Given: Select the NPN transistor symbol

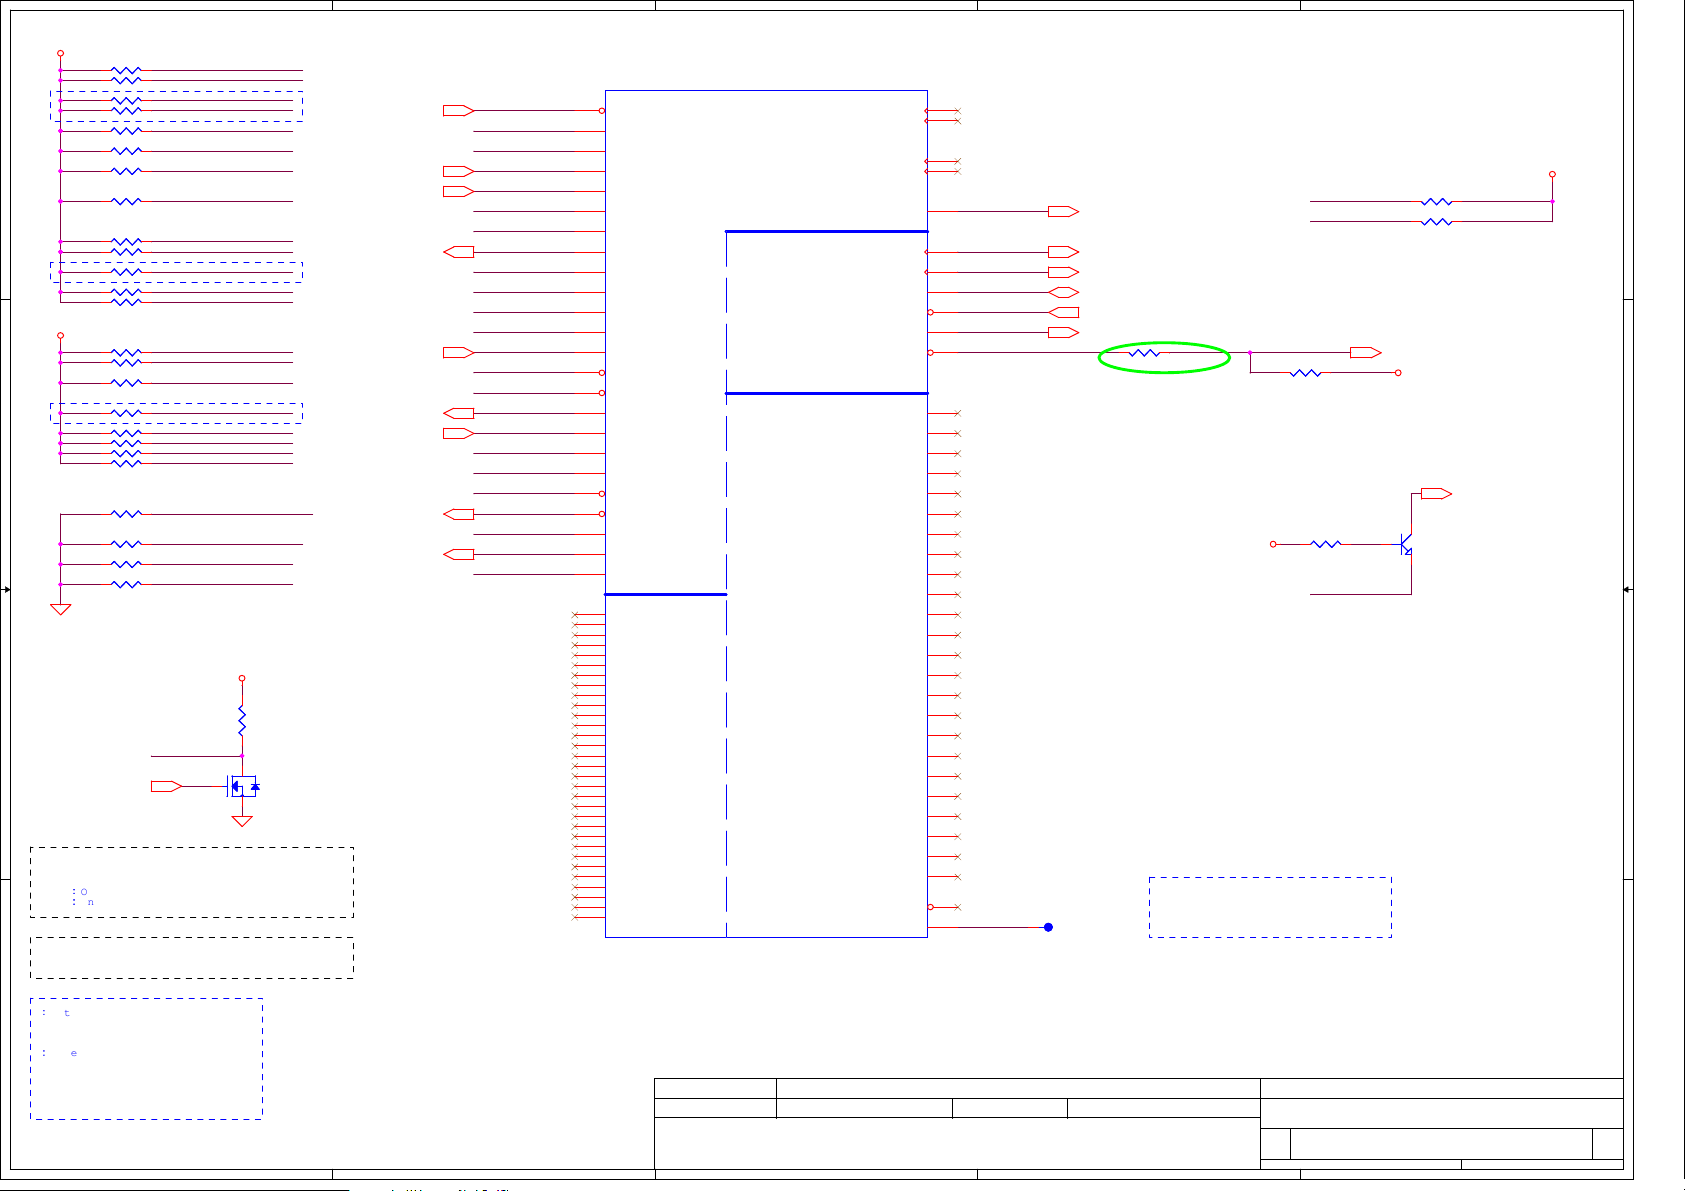Looking at the screenshot, I should click(x=1405, y=545).
